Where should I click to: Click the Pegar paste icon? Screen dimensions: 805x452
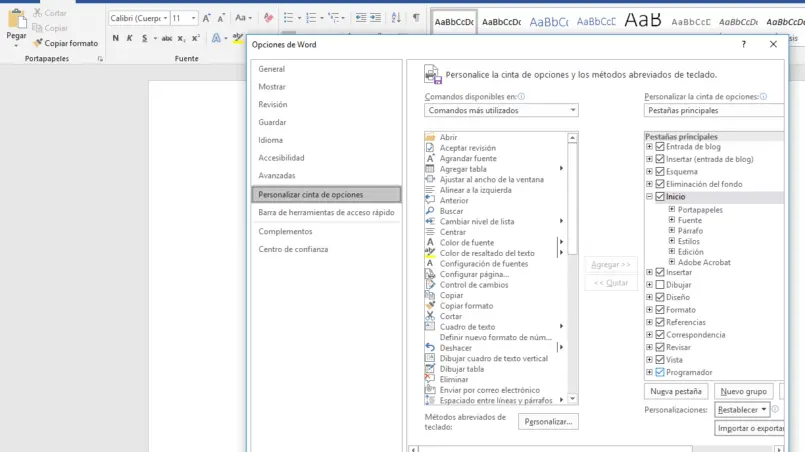tap(17, 19)
